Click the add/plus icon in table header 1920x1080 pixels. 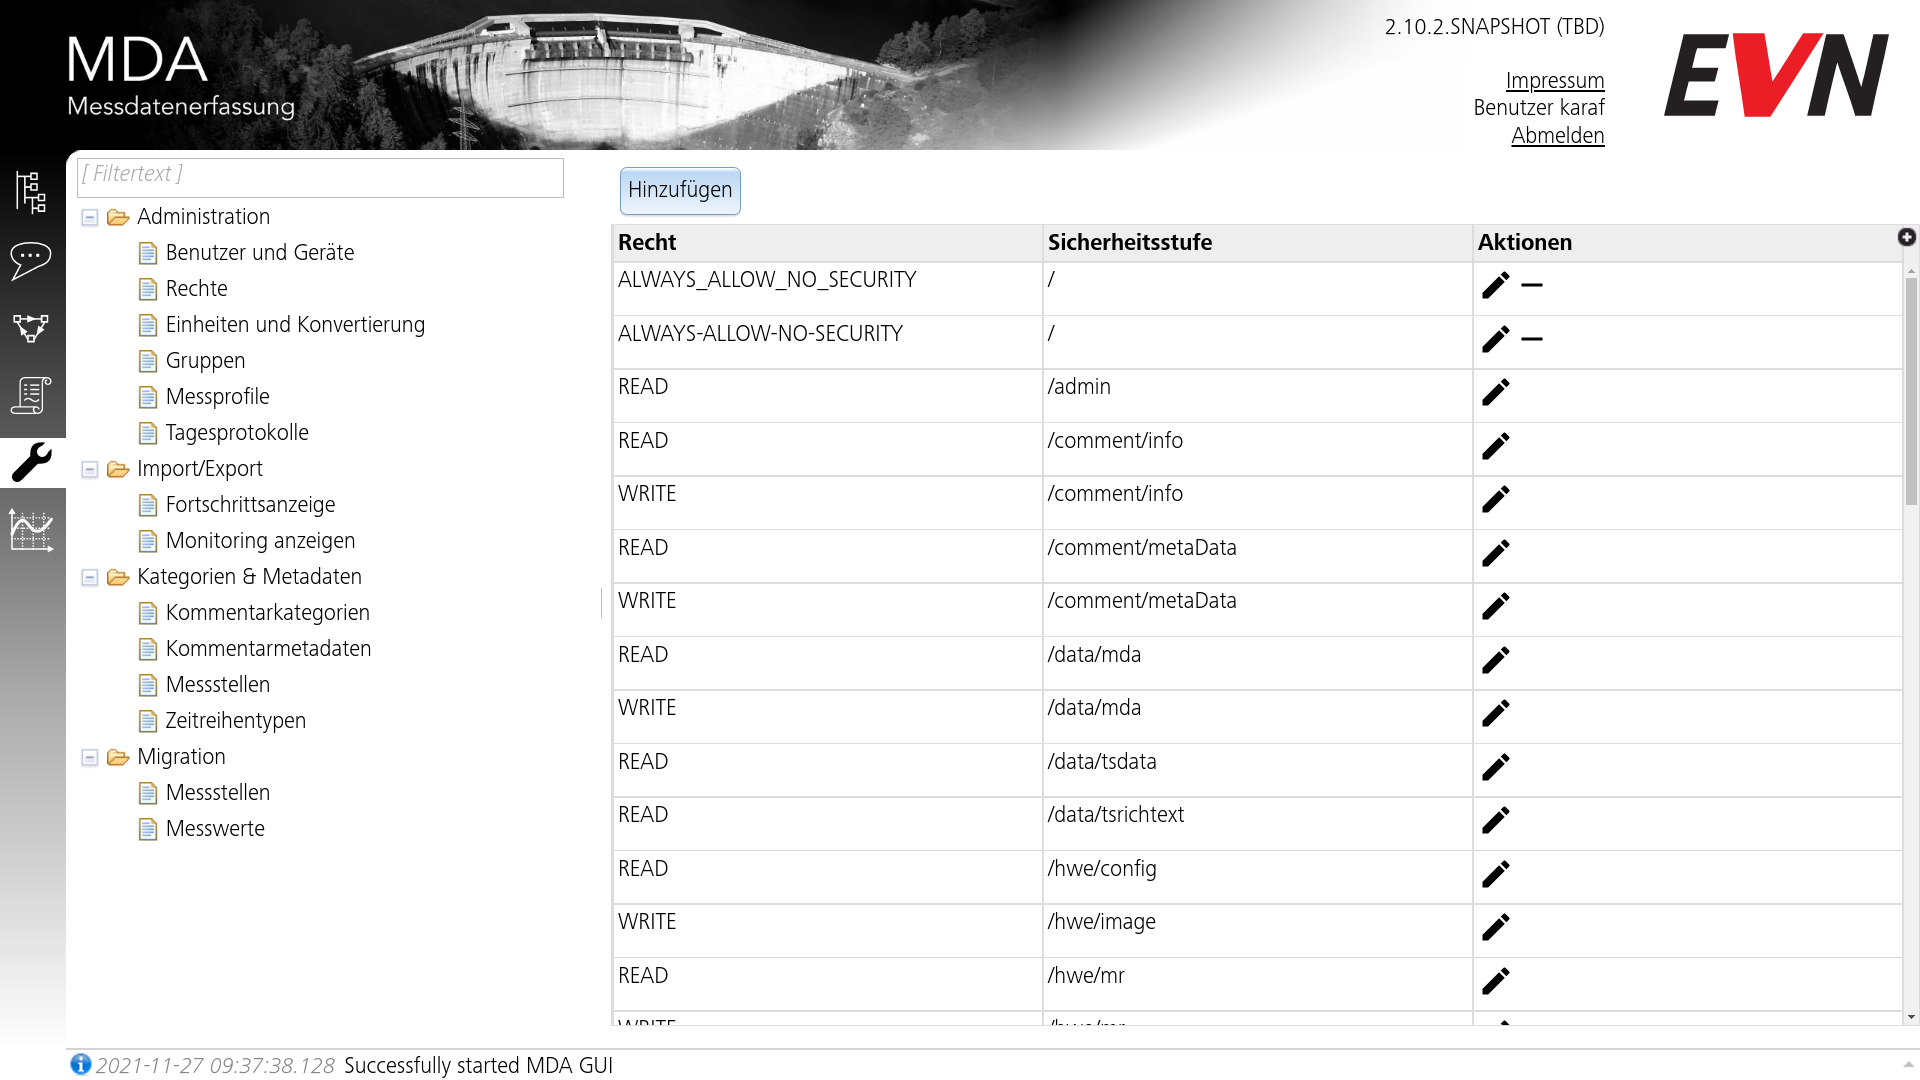[1907, 236]
